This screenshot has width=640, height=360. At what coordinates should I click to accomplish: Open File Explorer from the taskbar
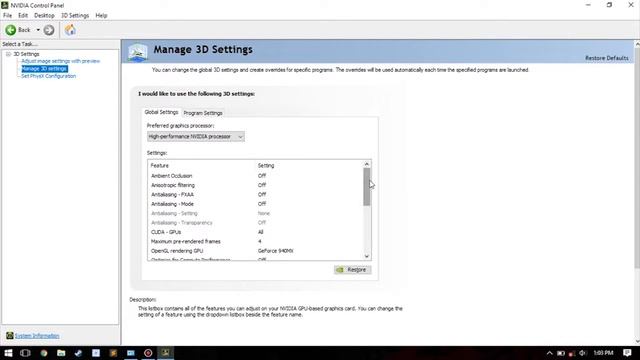coord(61,353)
